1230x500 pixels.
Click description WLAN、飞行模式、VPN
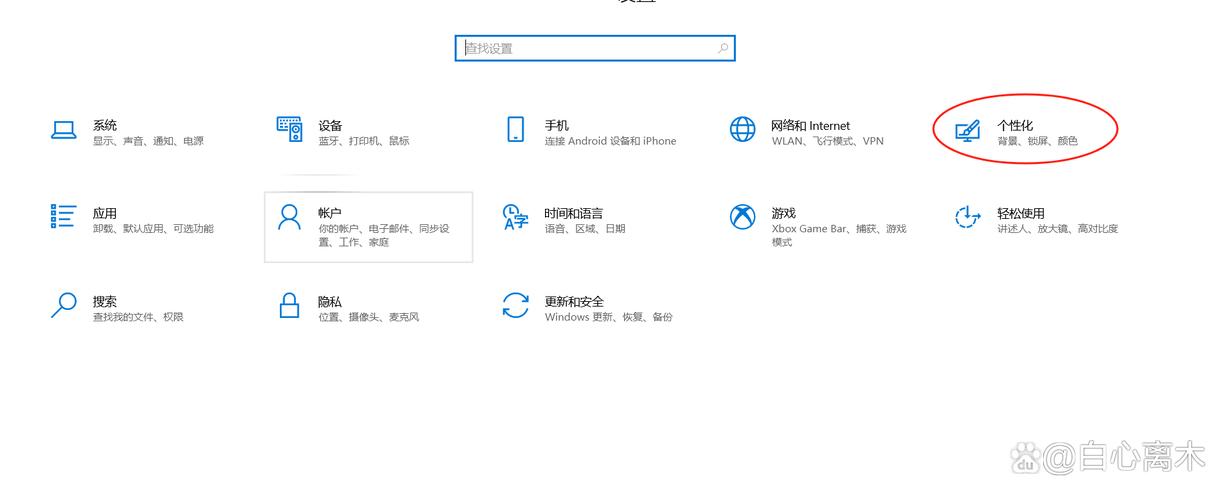pyautogui.click(x=828, y=141)
